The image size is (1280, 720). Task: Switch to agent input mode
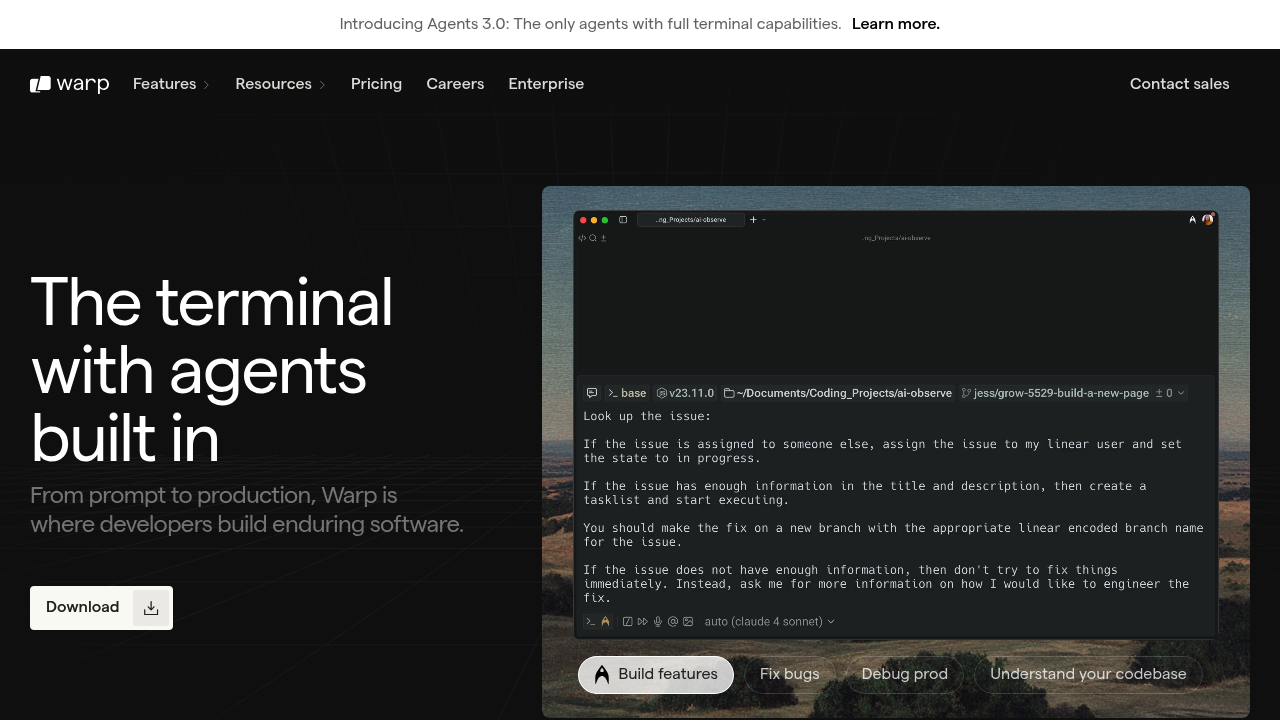605,622
